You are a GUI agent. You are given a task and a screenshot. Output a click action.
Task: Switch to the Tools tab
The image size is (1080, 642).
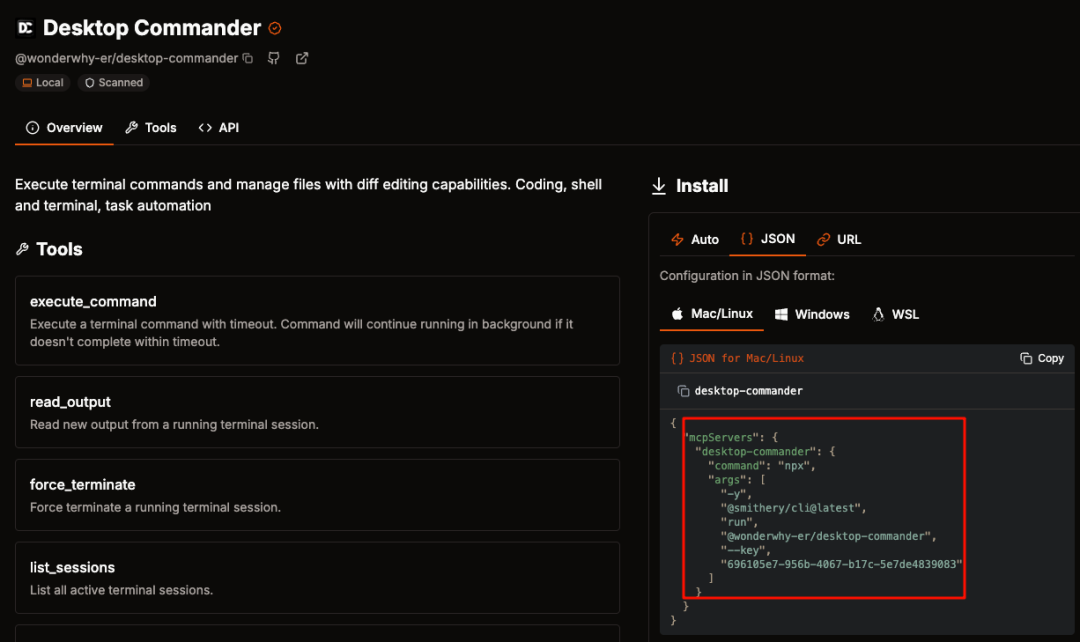tap(151, 128)
